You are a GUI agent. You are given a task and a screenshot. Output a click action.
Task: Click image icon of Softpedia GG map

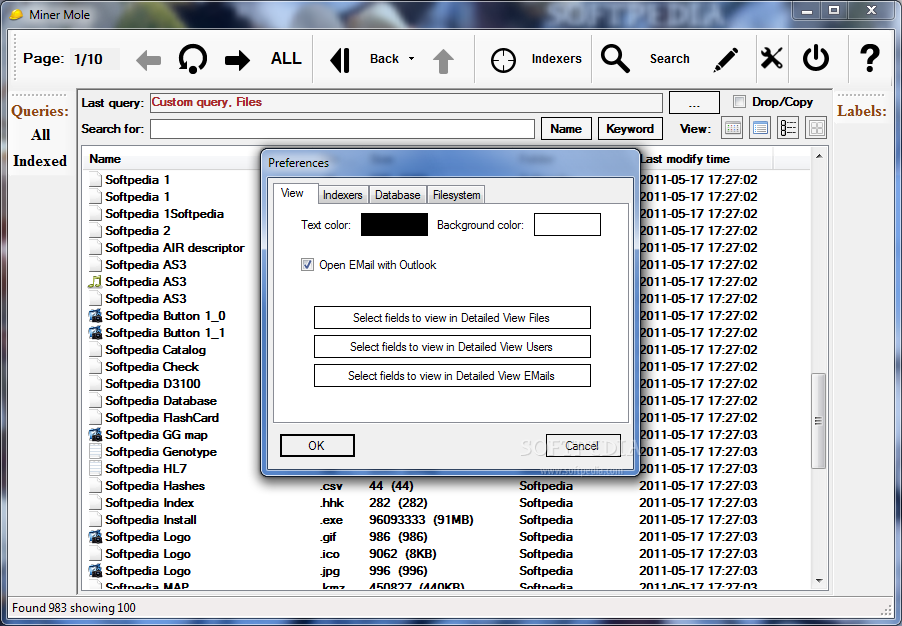coord(95,435)
